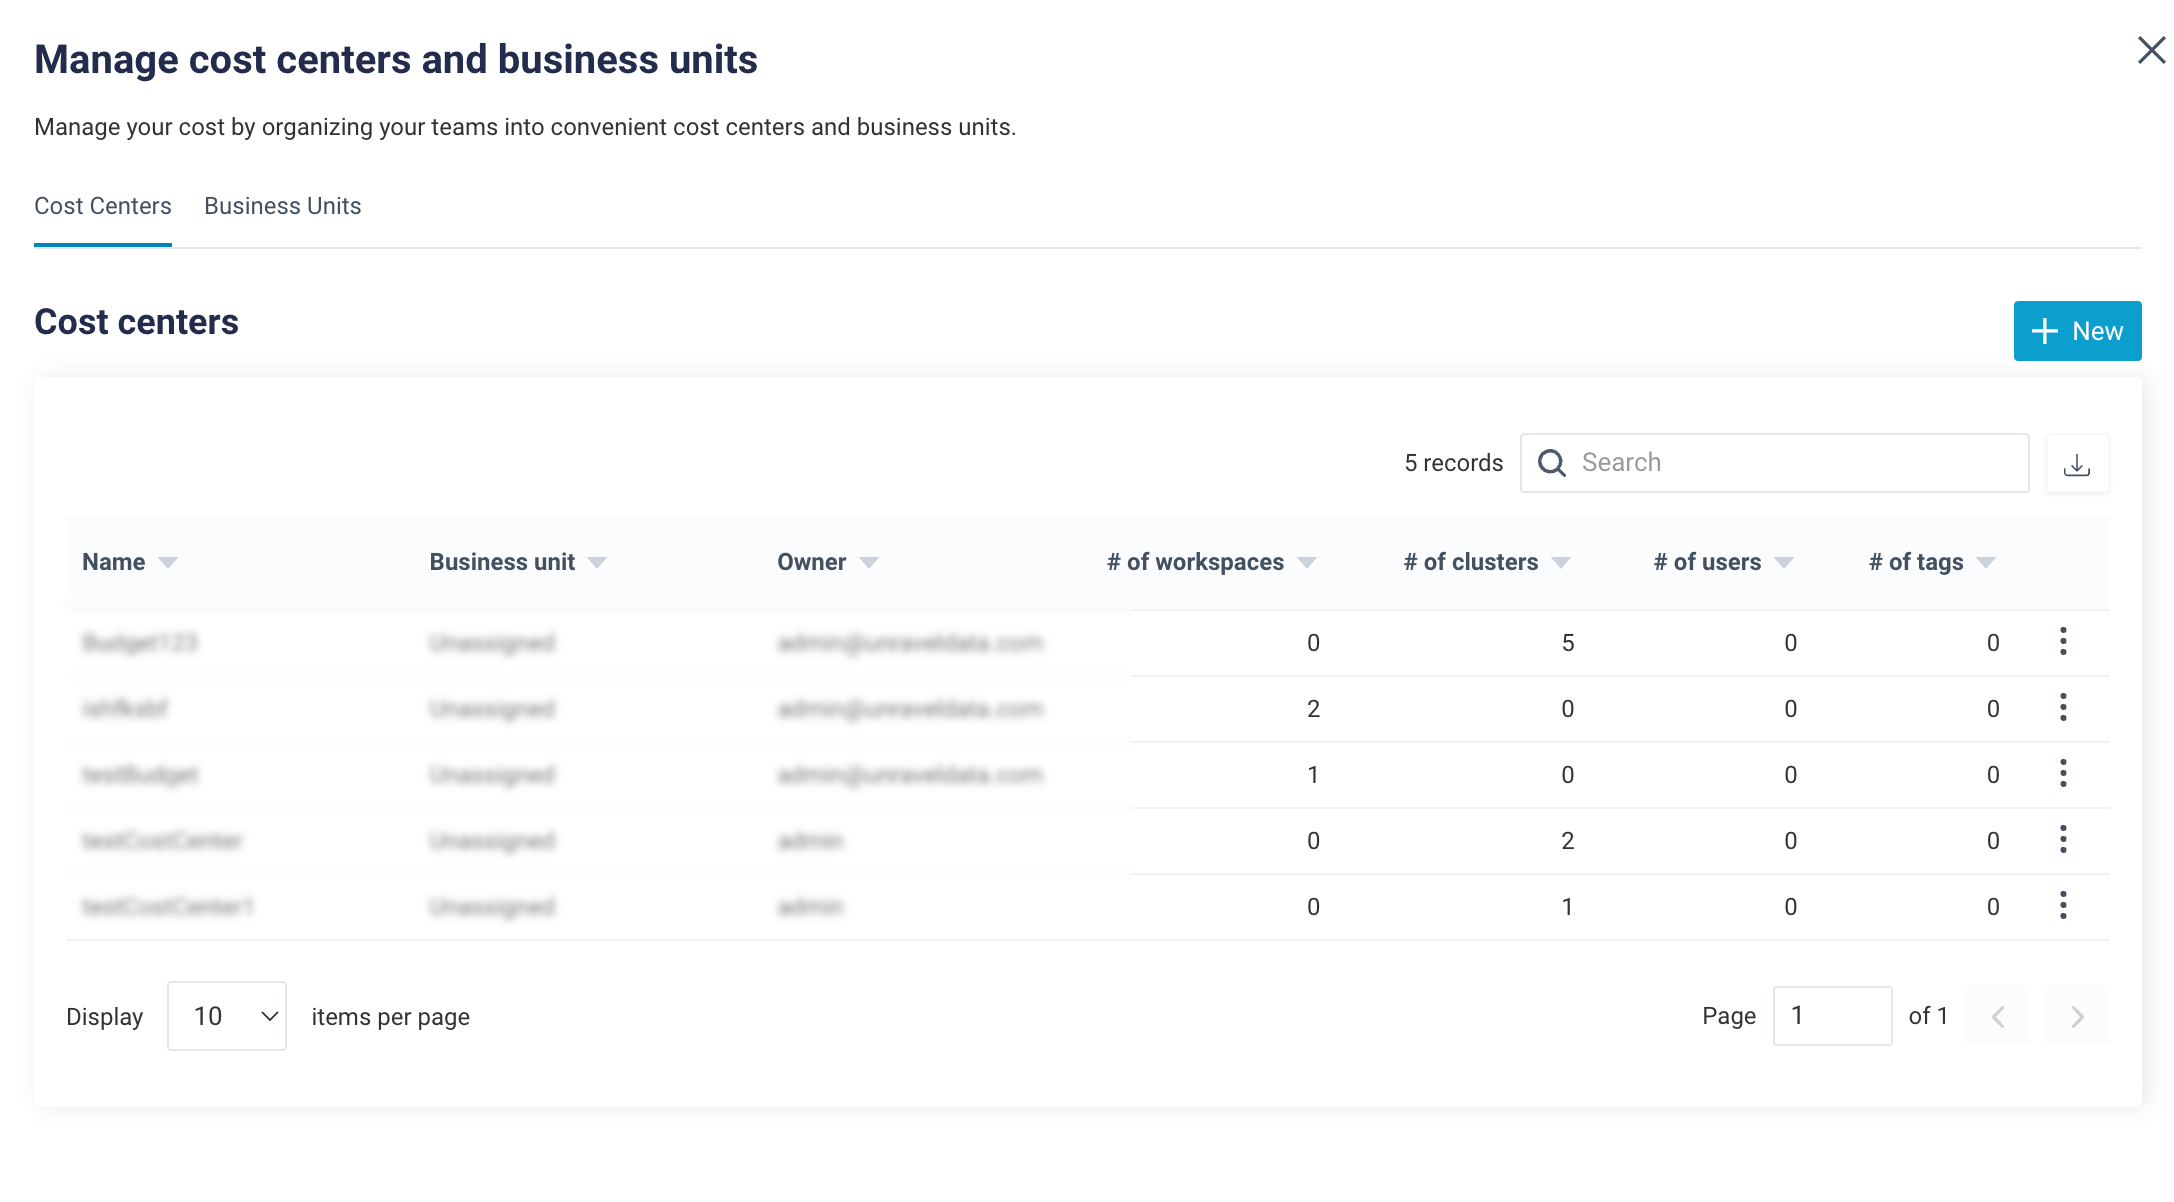Viewport: 2174px width, 1202px height.
Task: Expand the Name column filter arrow
Action: (x=168, y=563)
